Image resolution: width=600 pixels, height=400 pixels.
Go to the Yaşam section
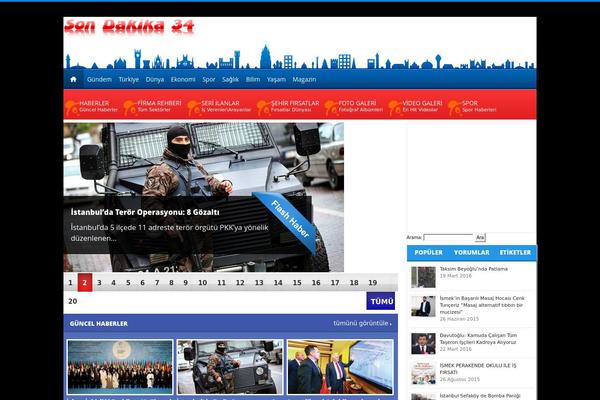pos(276,79)
